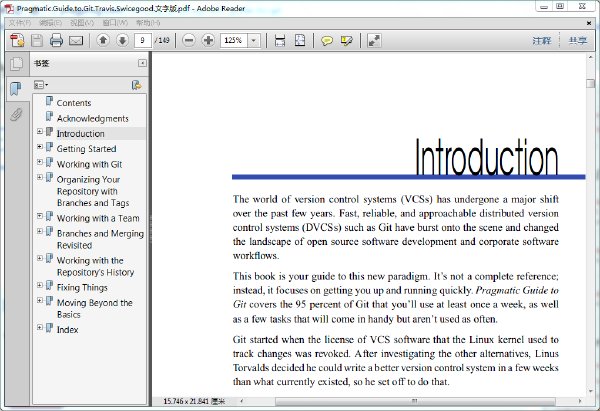This screenshot has width=600, height=411.
Task: Expand the Index bookmark node
Action: [40, 327]
